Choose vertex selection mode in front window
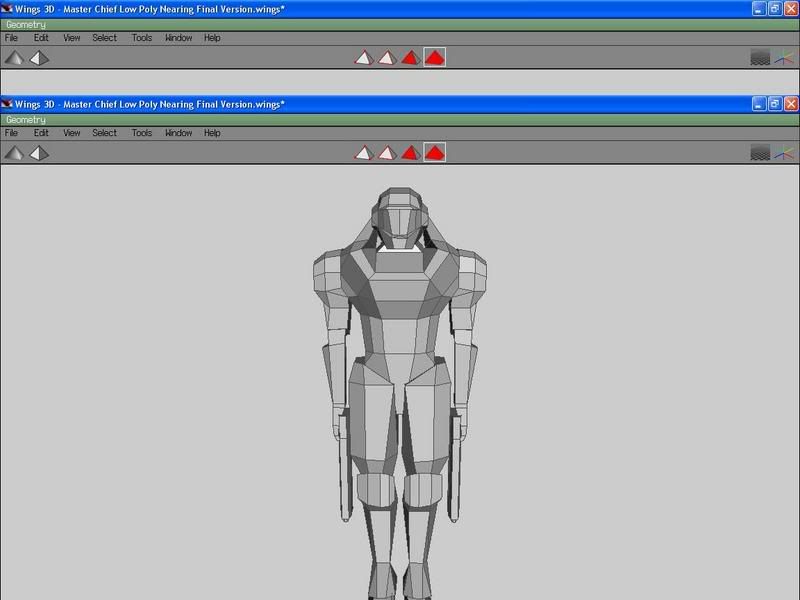Image resolution: width=800 pixels, height=600 pixels. tap(364, 153)
